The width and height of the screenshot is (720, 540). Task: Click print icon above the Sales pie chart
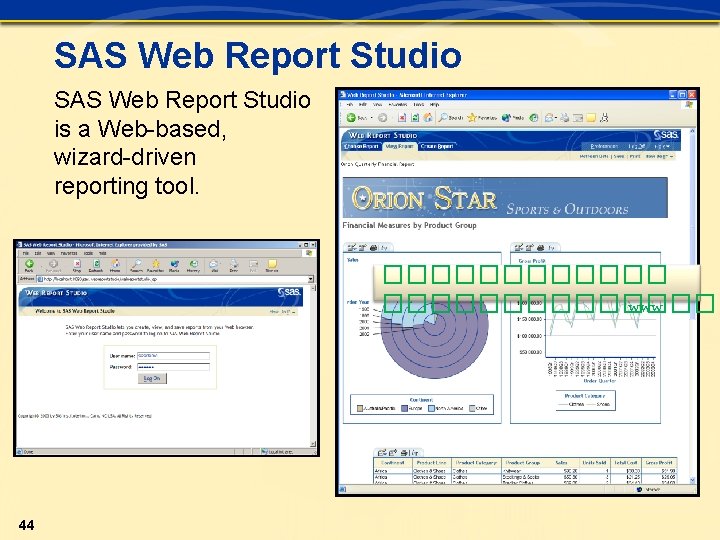point(373,248)
